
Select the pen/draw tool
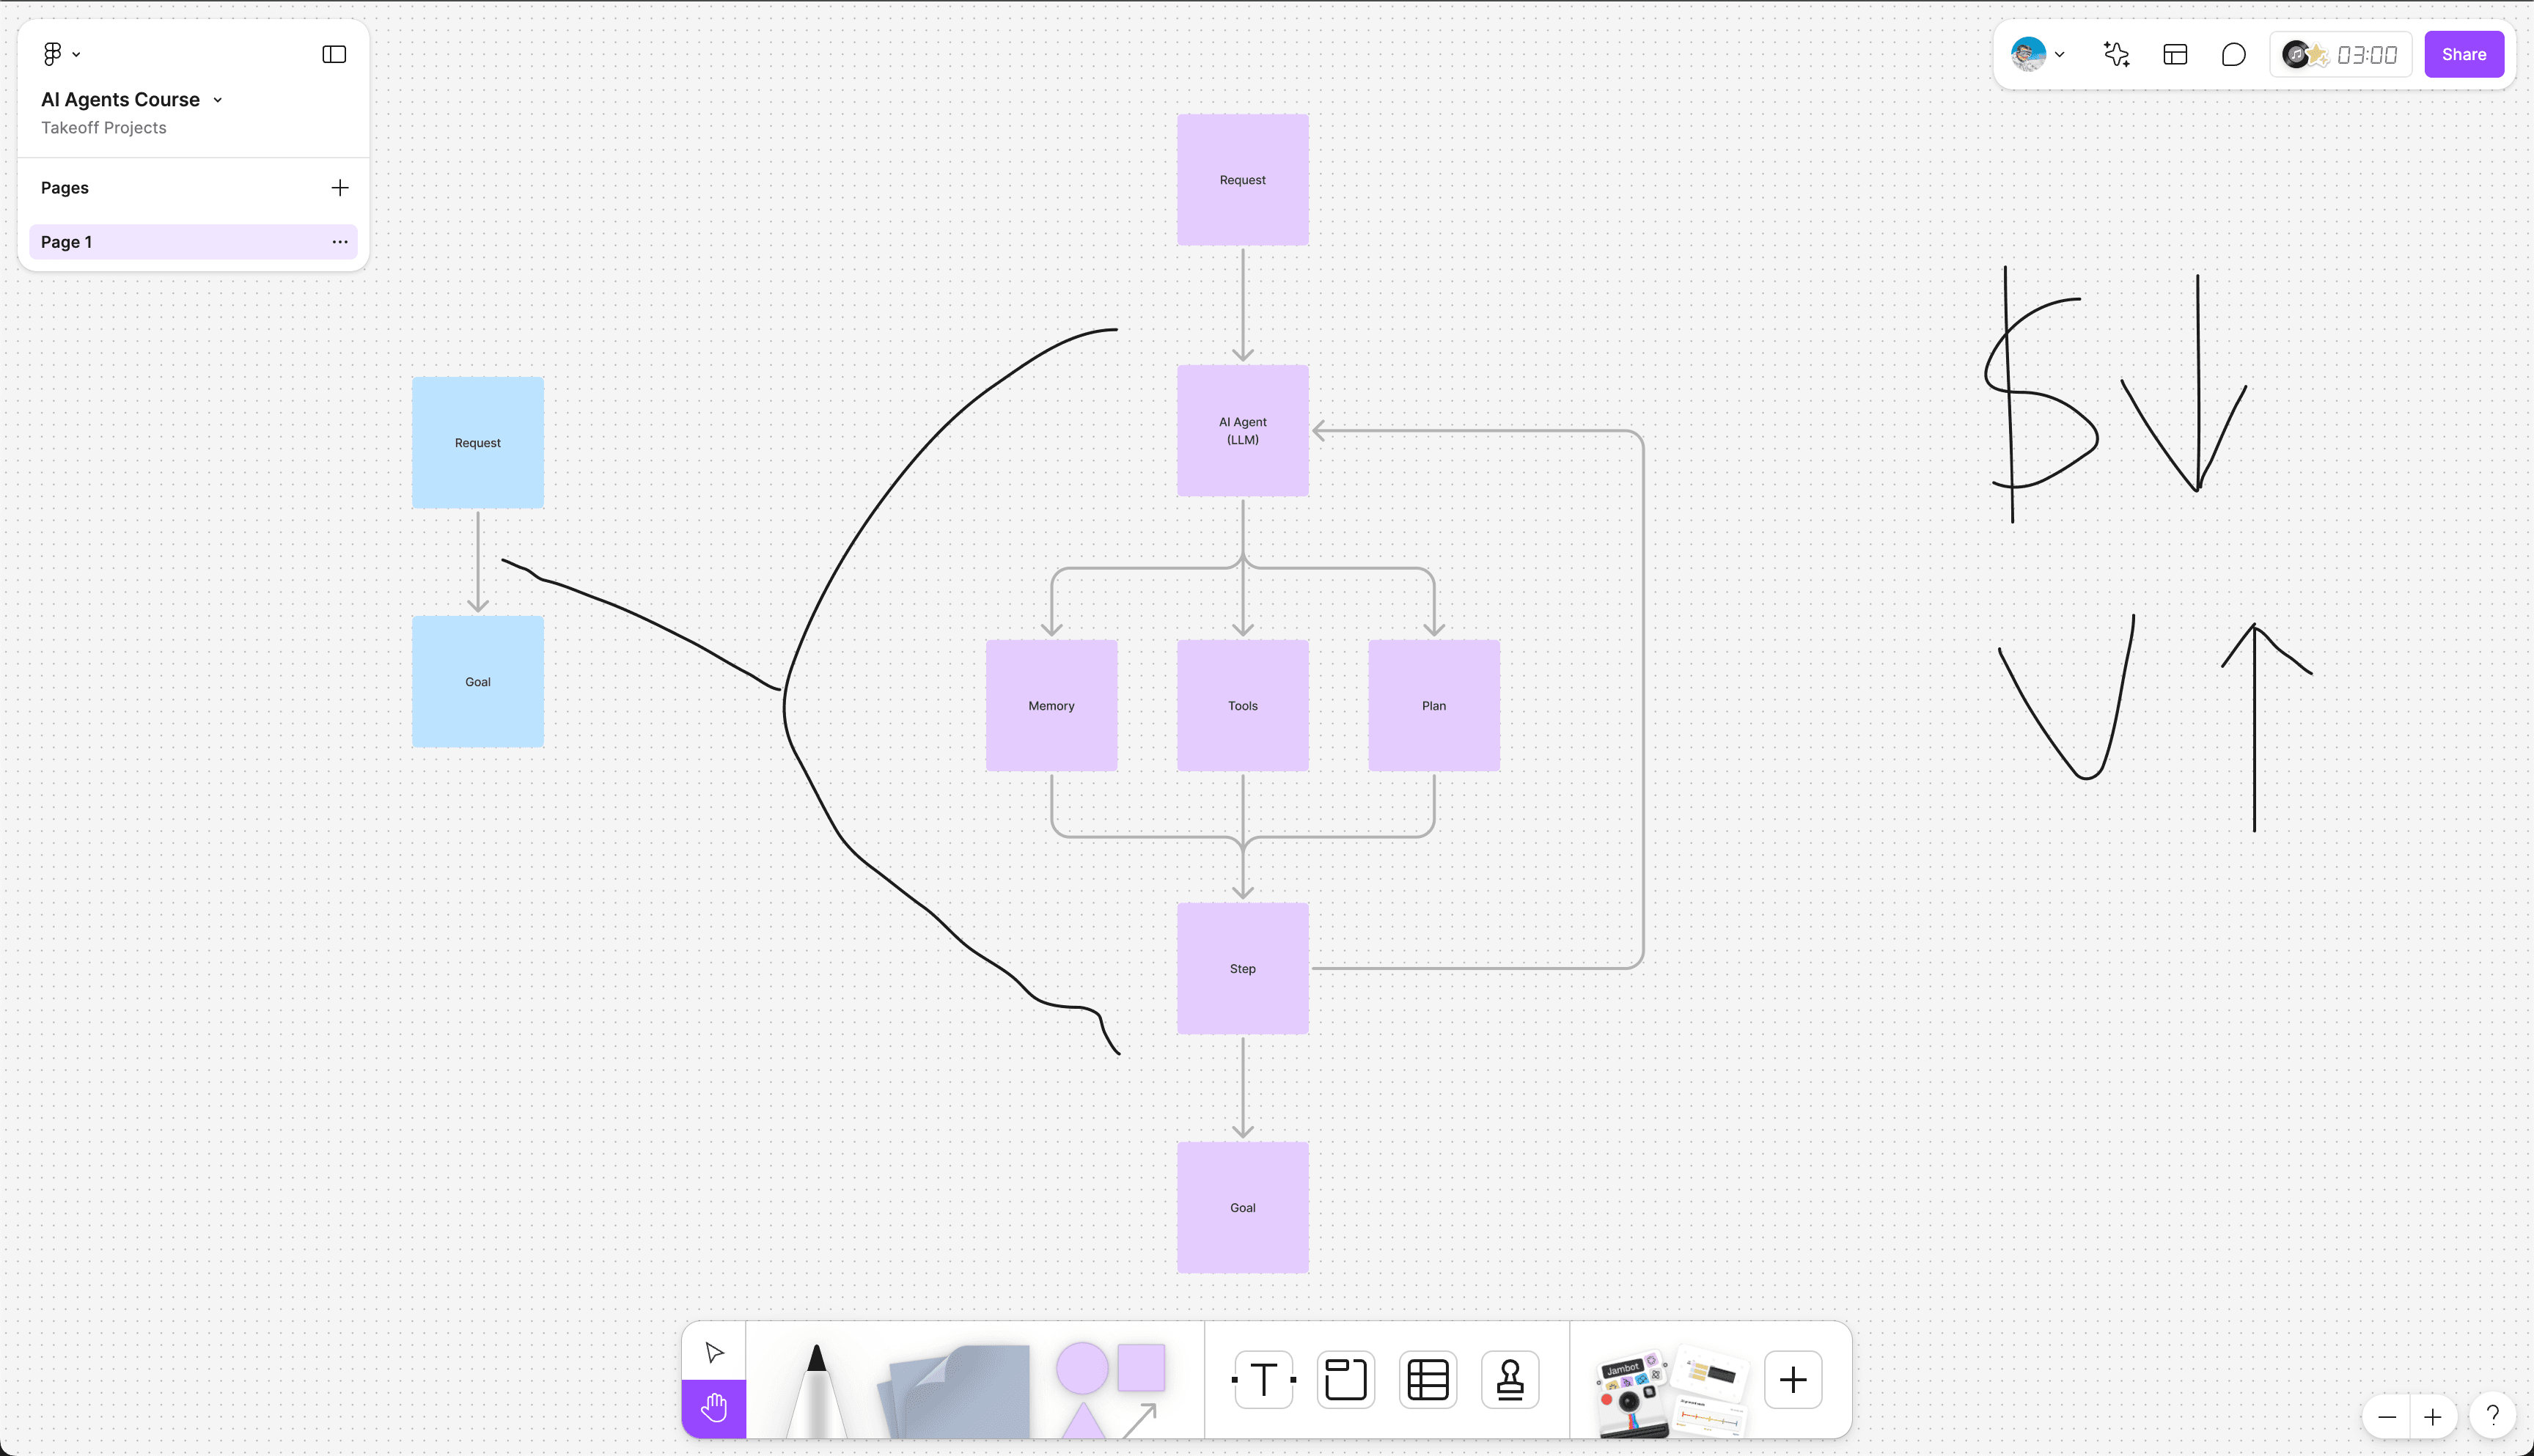coord(812,1380)
